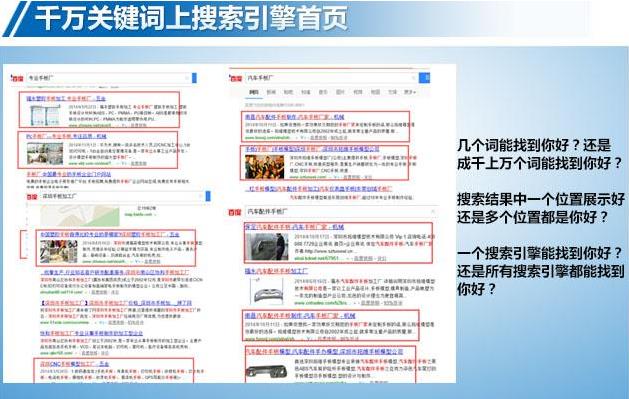The width and height of the screenshot is (629, 399).
Task: Clear the 汽车配件手板厂 search box with its X icon
Action: tap(433, 211)
